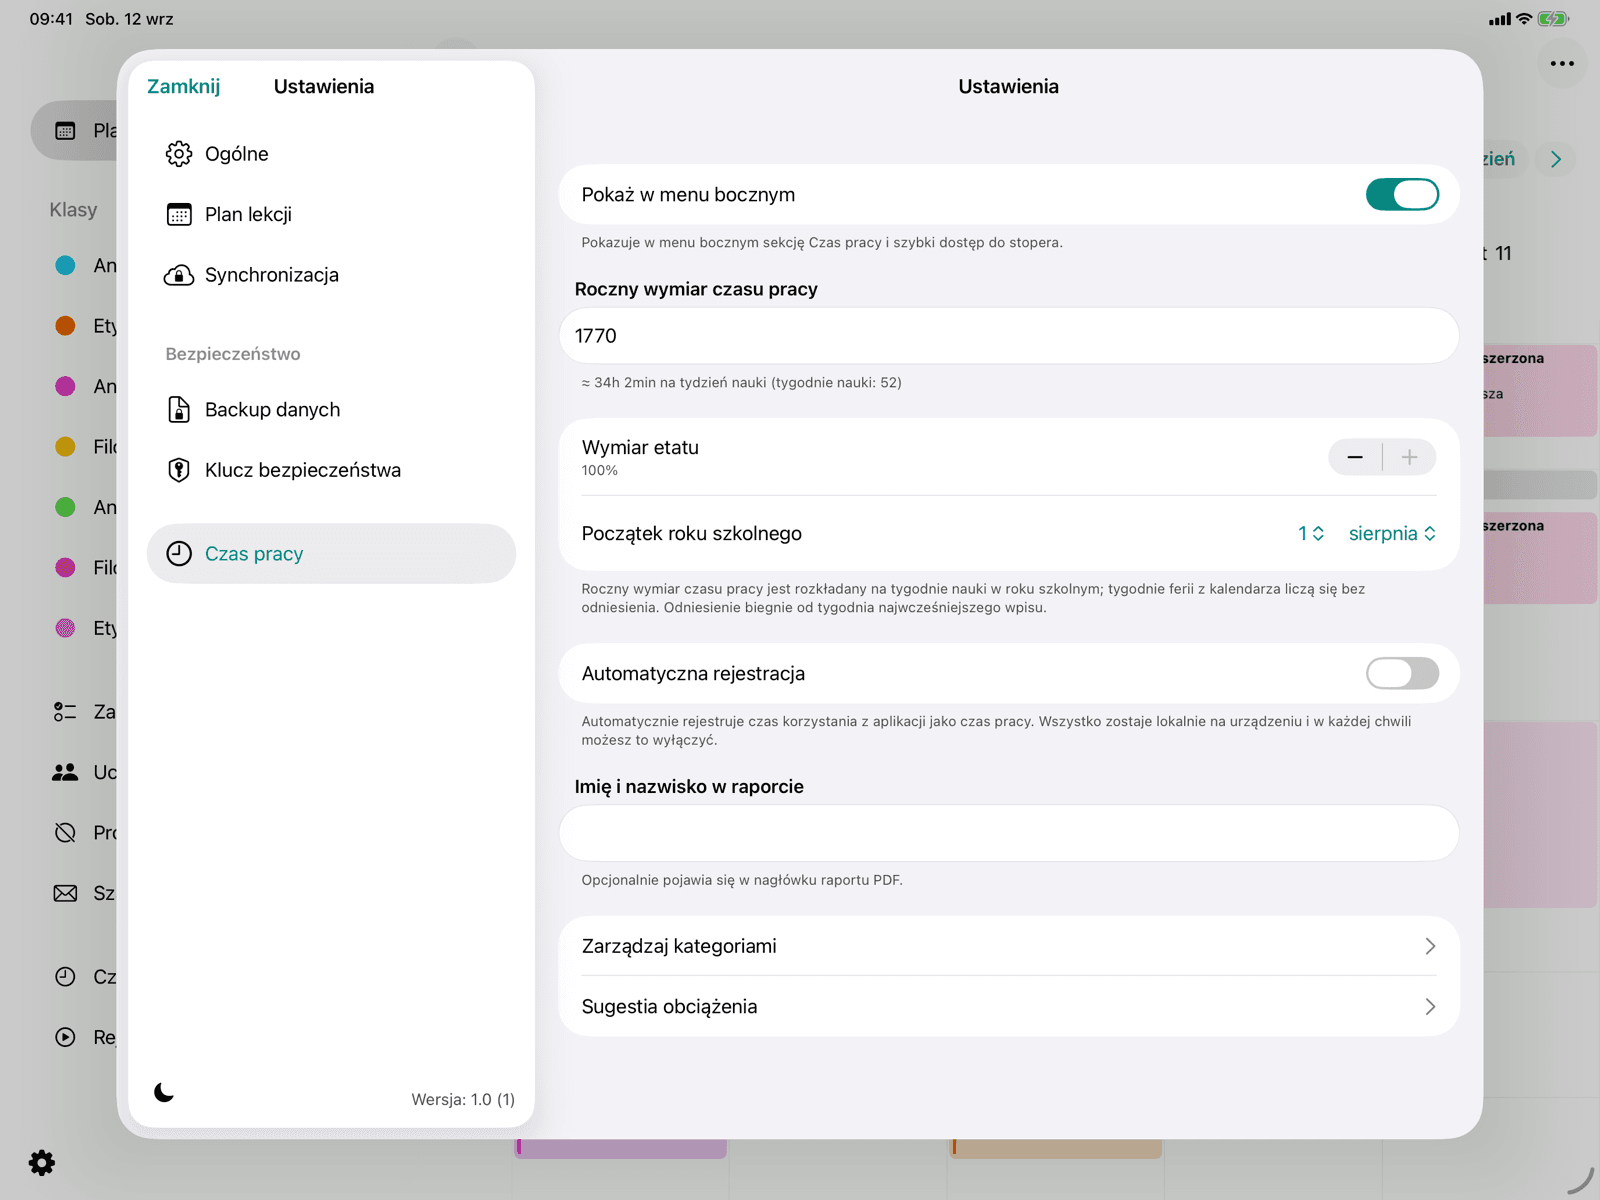Select the yellow class color dot

[x=65, y=447]
